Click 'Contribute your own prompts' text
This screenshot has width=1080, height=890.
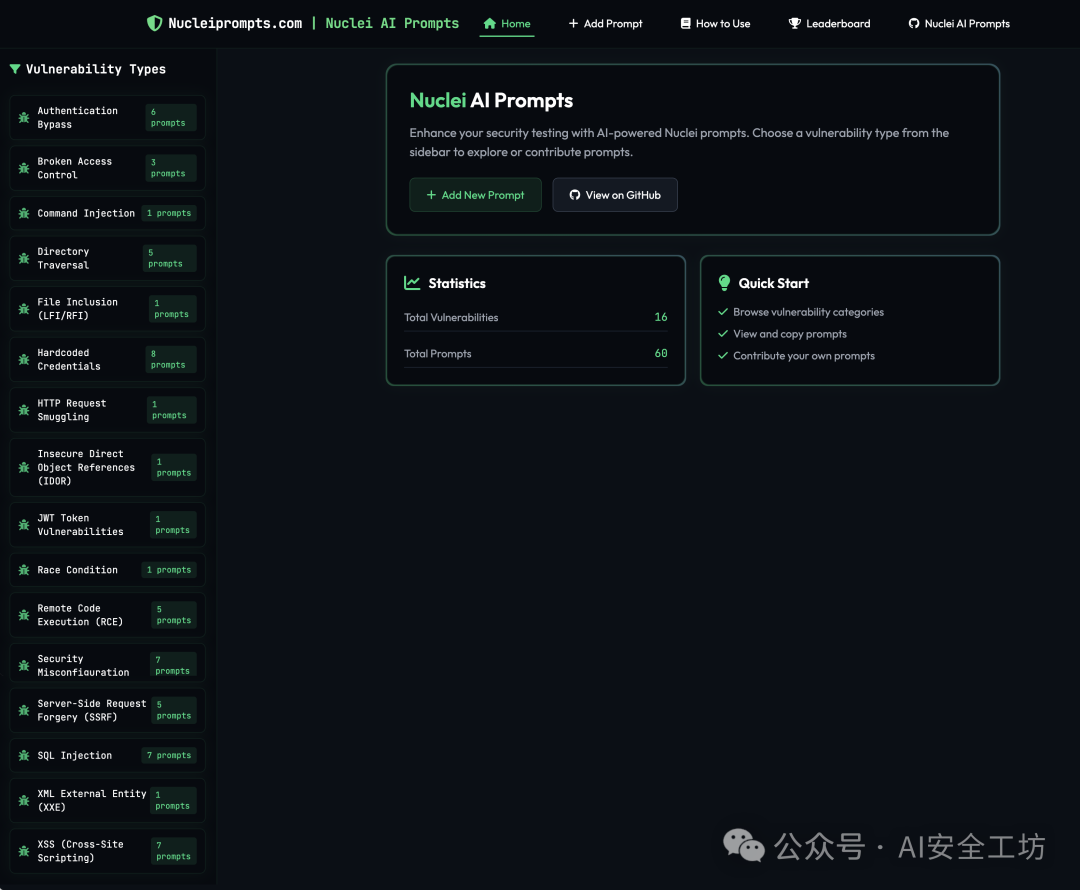[x=804, y=356]
